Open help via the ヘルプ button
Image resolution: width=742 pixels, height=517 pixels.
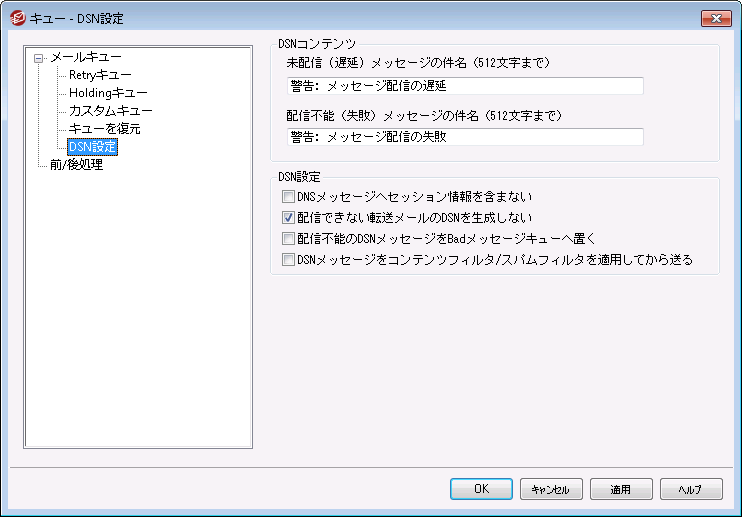click(691, 489)
